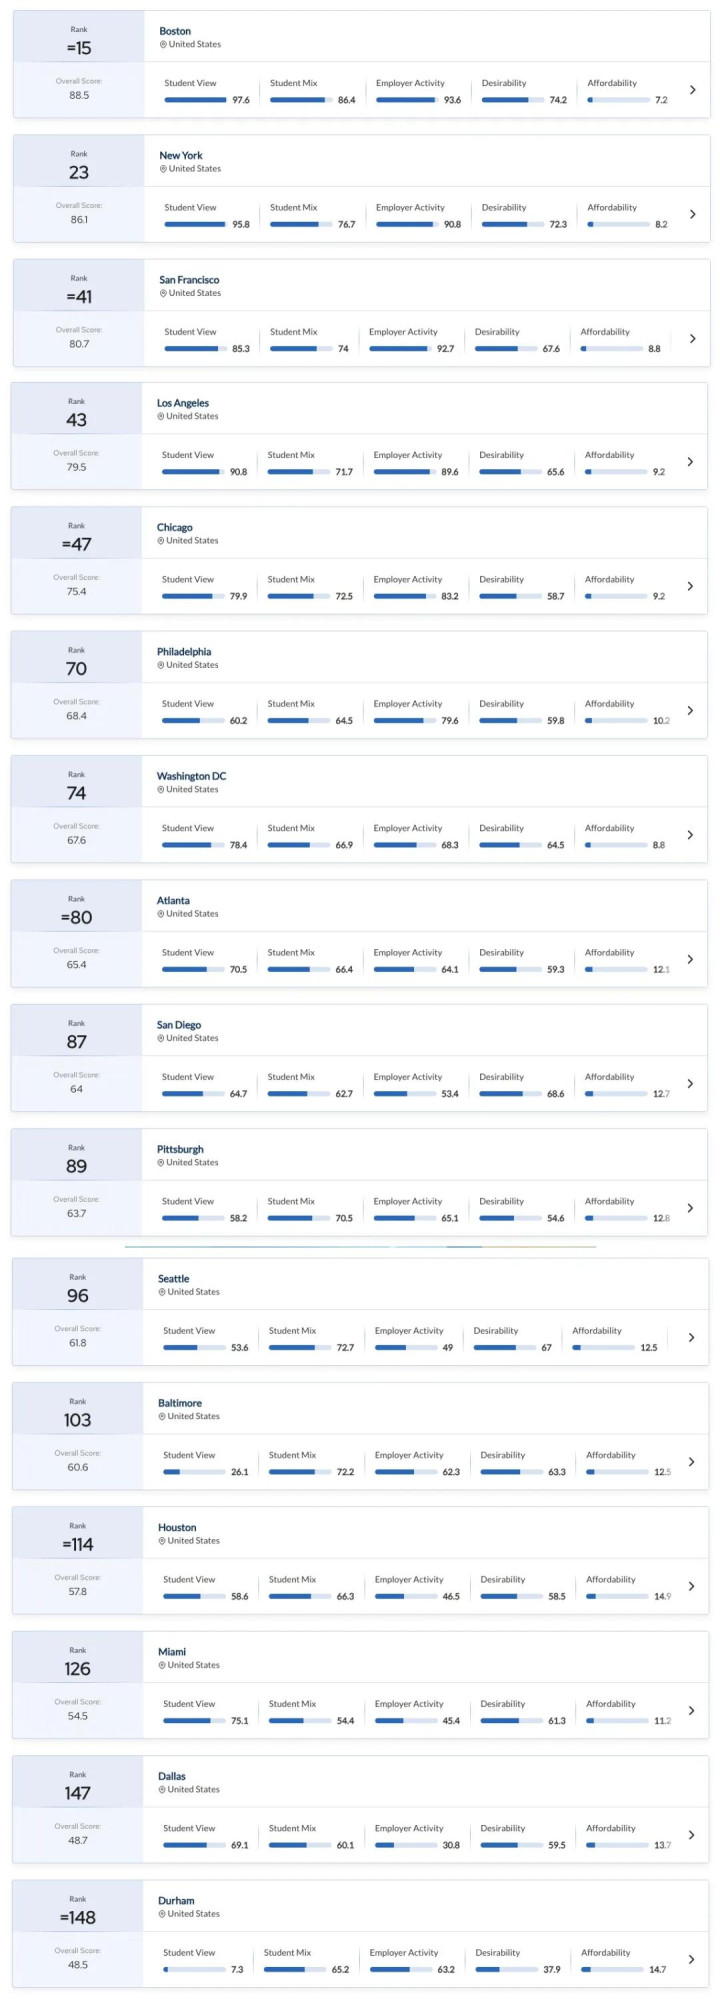Screen dimensions: 720x1999
Task: Open details via Houston row chevron
Action: point(692,1586)
